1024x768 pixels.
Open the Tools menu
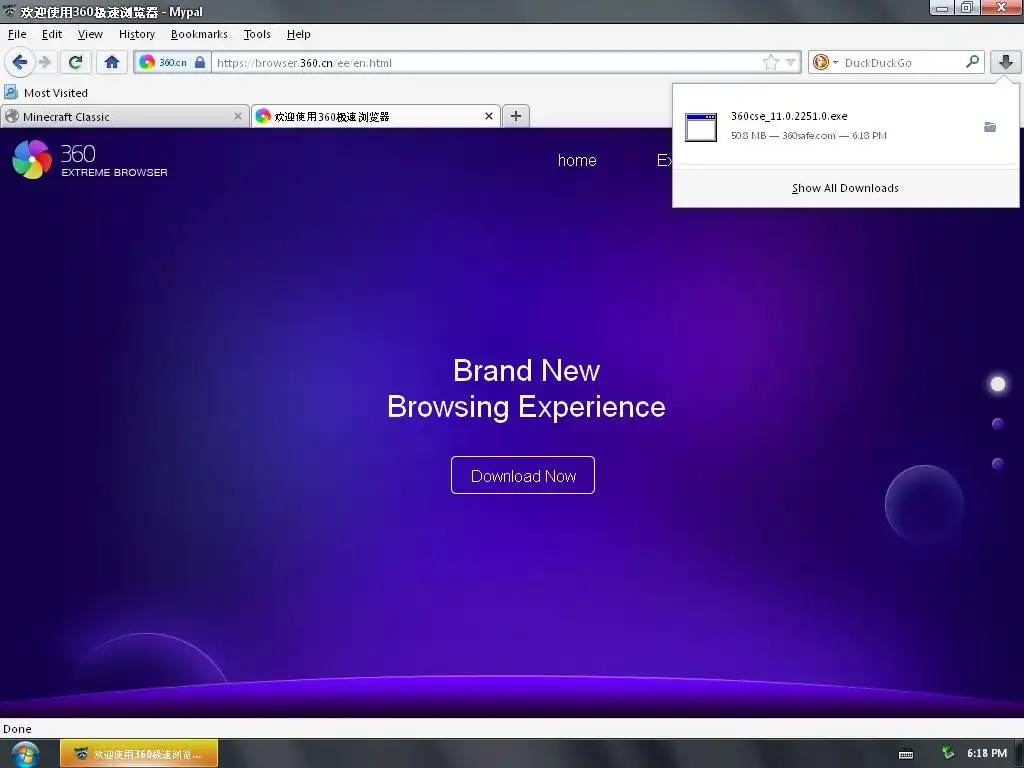click(257, 34)
